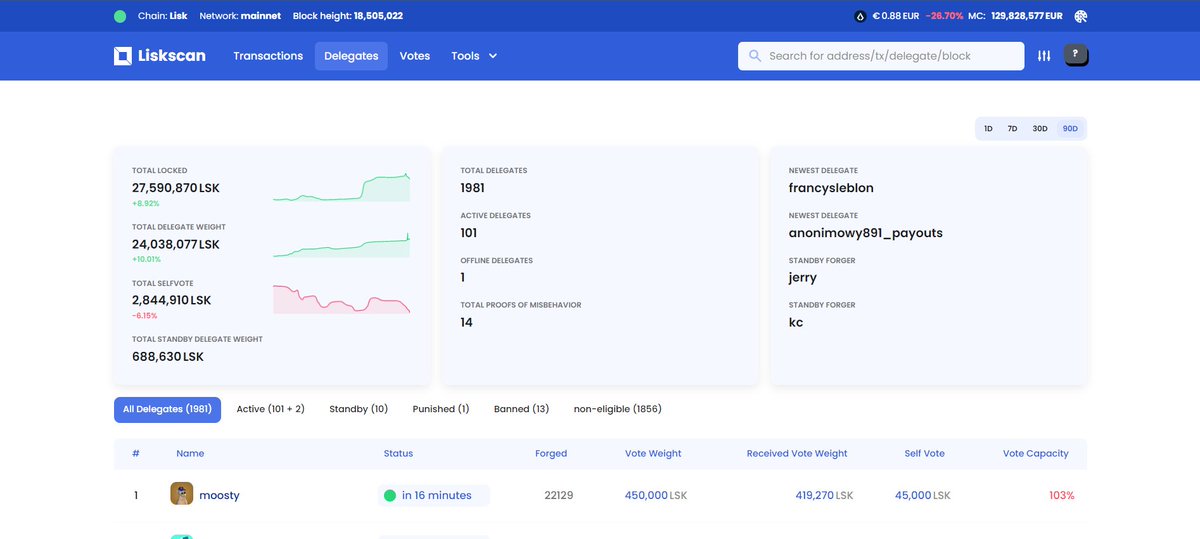
Task: Open the Delegates page
Action: coord(351,56)
